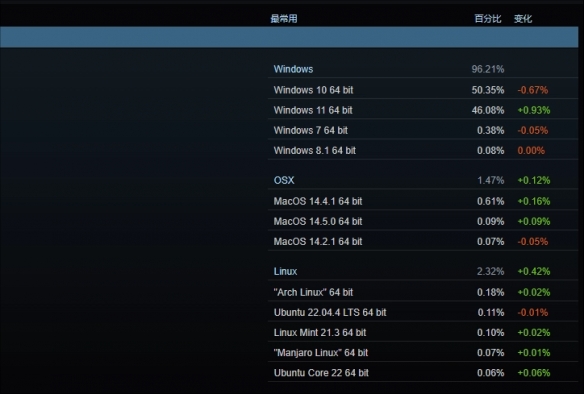
Task: Click the 0.07% value for Manjaro Linux
Action: pos(491,352)
